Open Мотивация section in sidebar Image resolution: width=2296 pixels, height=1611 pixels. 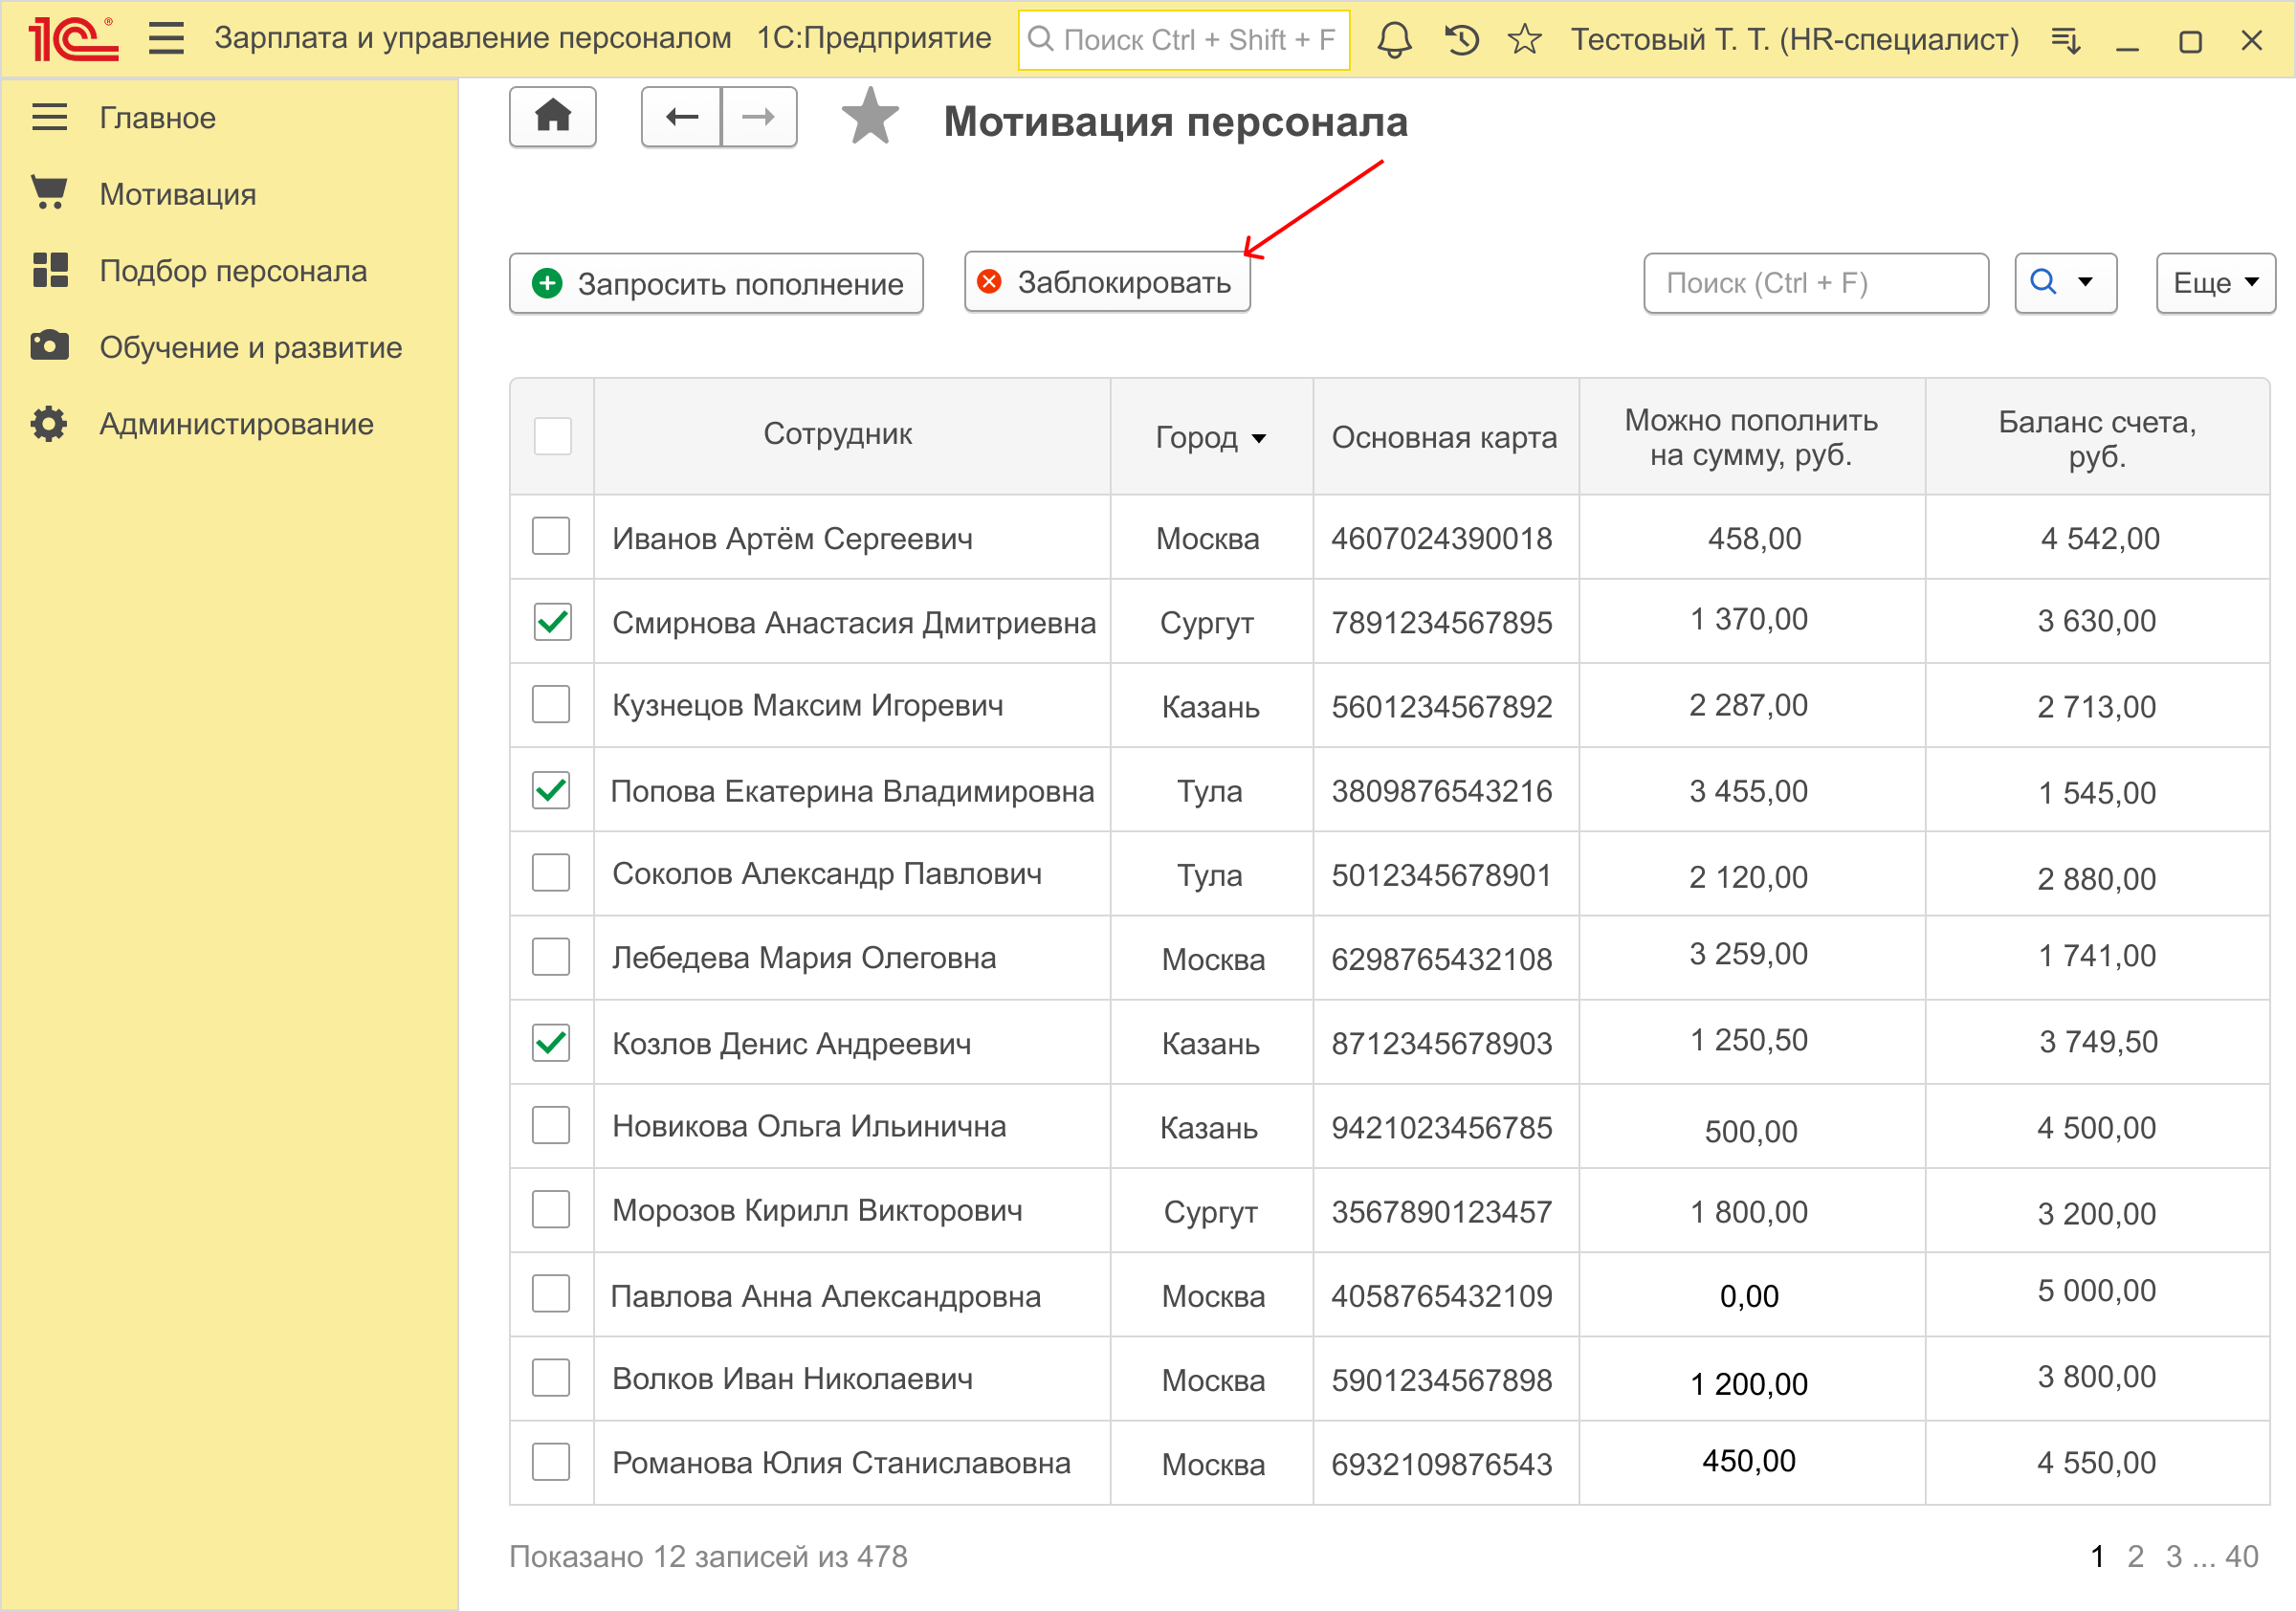click(x=177, y=194)
